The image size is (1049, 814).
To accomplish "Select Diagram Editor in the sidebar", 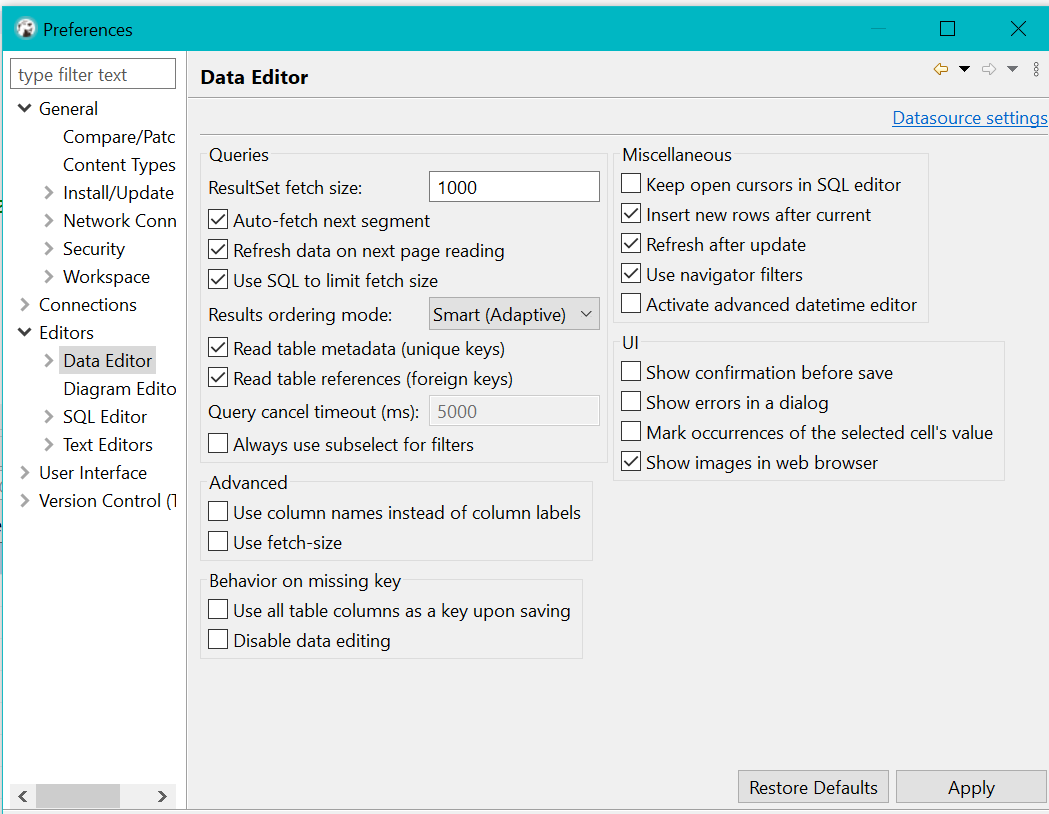I will coord(119,388).
